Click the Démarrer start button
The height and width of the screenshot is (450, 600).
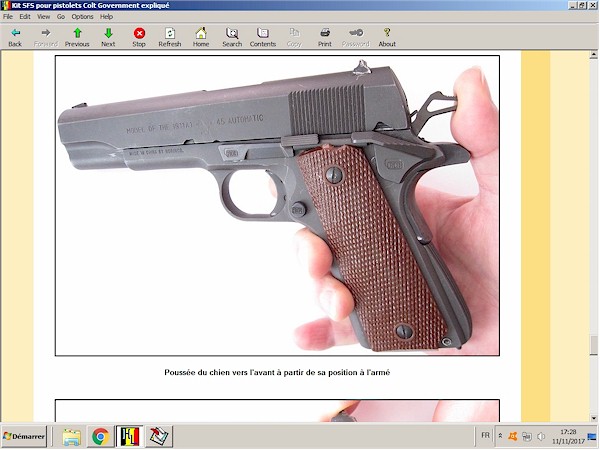[x=24, y=436]
